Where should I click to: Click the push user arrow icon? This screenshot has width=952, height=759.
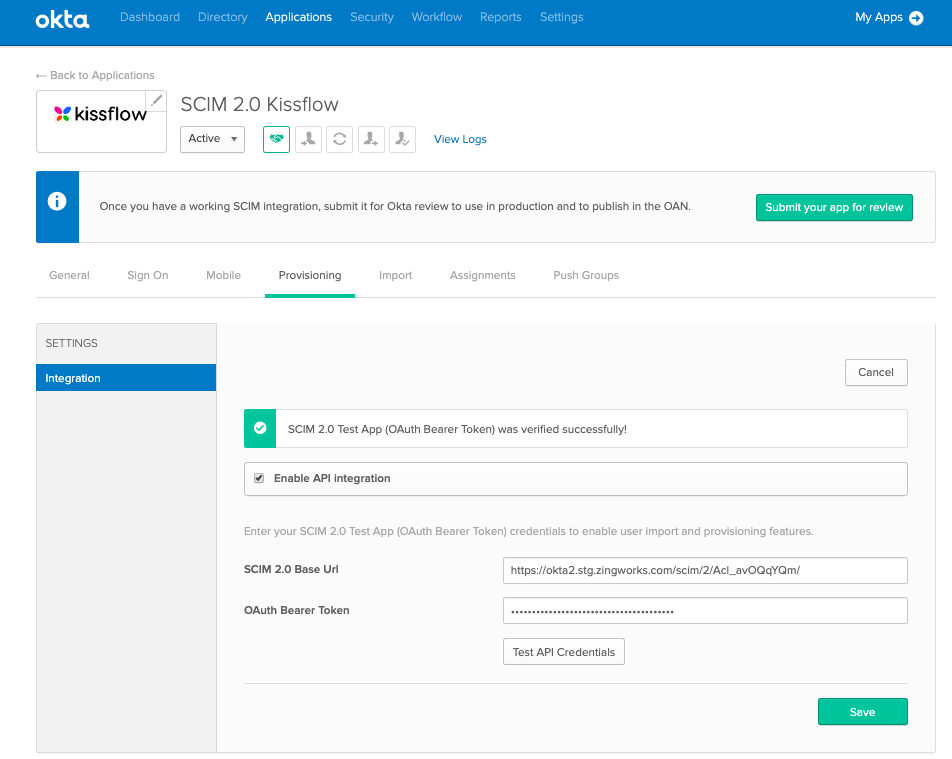coord(371,139)
